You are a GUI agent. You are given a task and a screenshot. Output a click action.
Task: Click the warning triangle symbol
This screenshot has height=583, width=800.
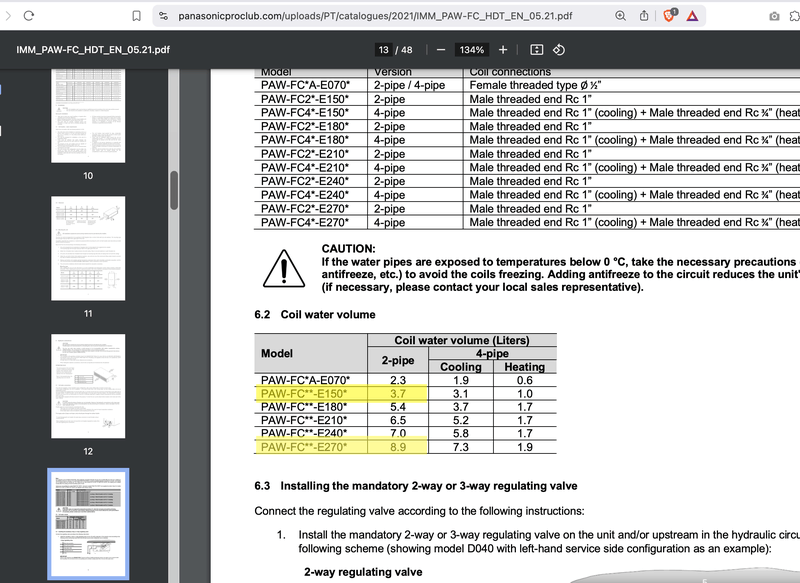click(x=284, y=268)
